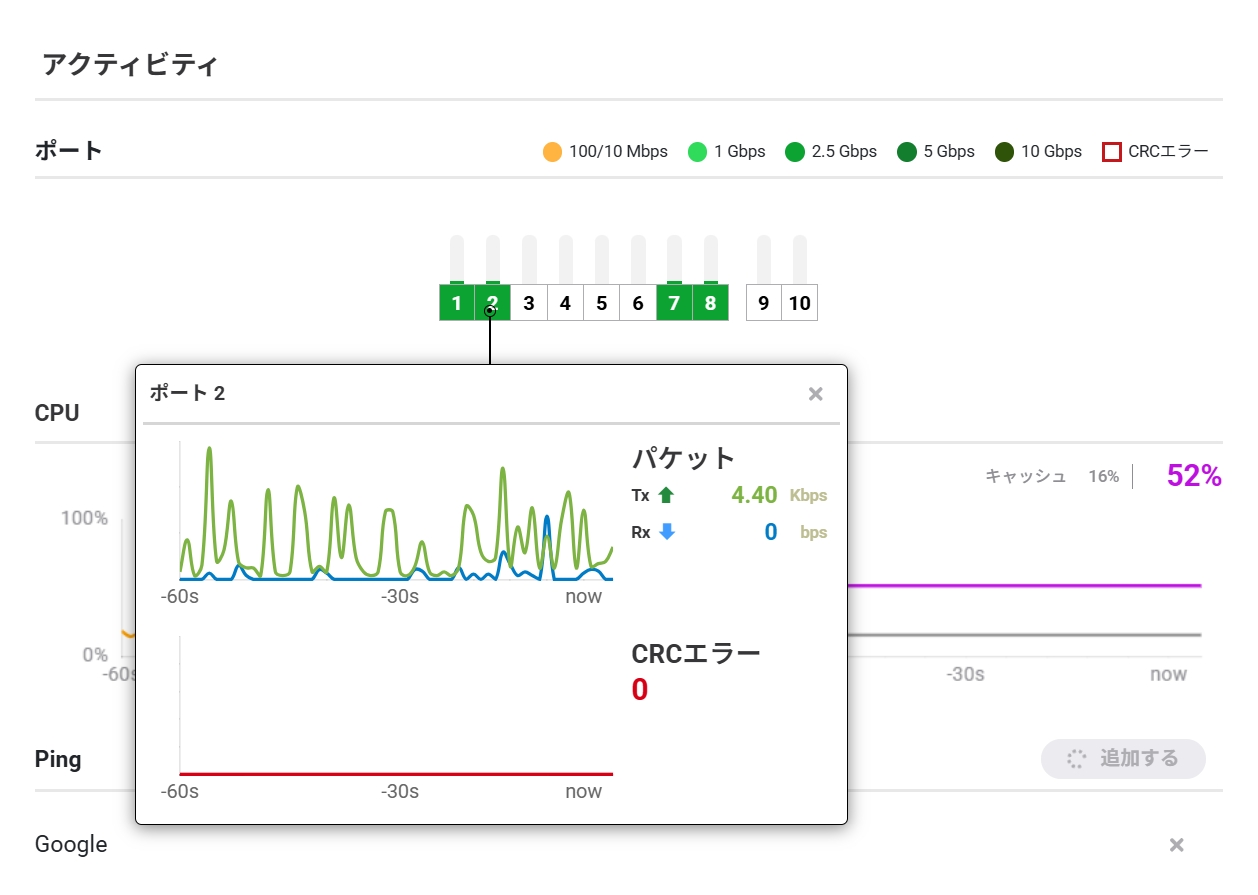The height and width of the screenshot is (895, 1258).
Task: Click the 52% CPU usage value
Action: [1194, 477]
